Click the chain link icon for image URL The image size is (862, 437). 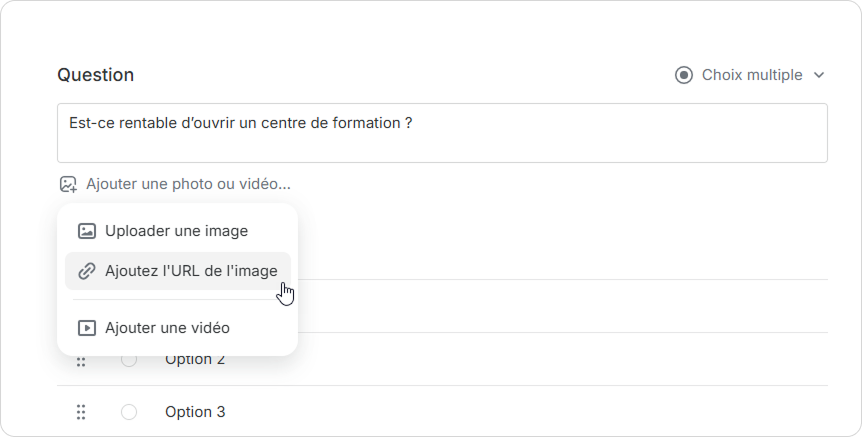[x=87, y=271]
